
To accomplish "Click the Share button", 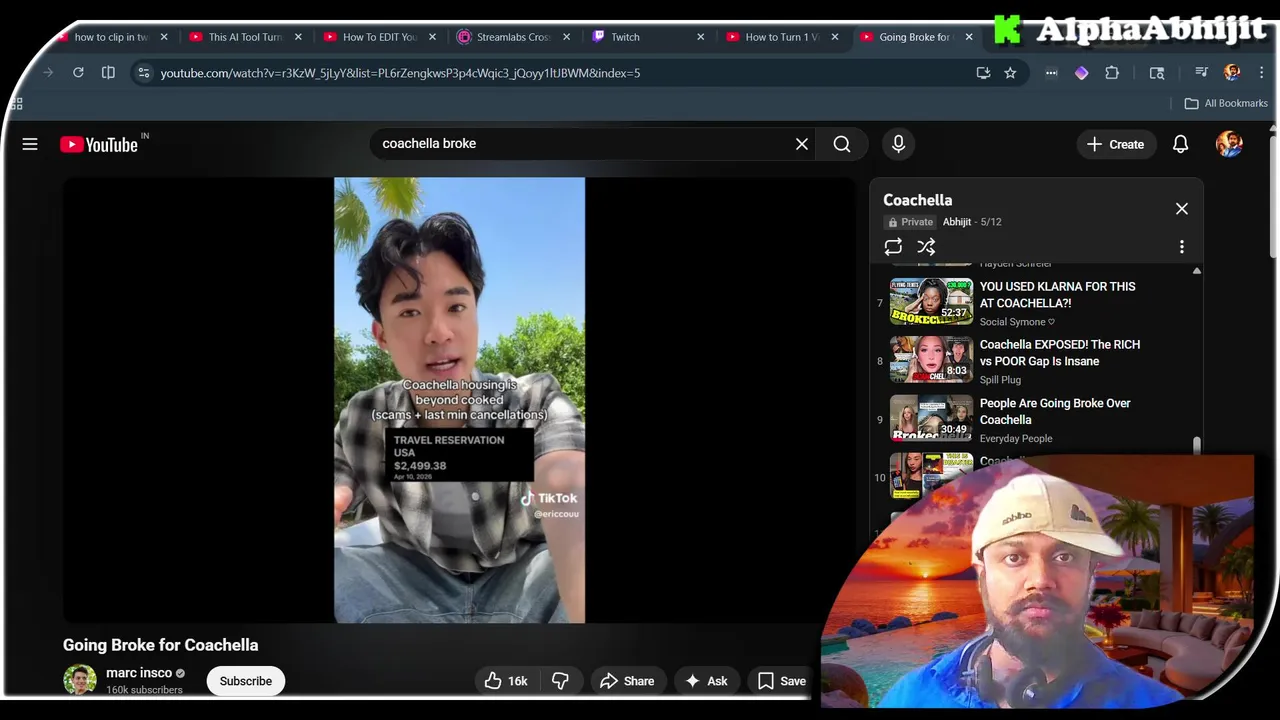I will pos(627,681).
